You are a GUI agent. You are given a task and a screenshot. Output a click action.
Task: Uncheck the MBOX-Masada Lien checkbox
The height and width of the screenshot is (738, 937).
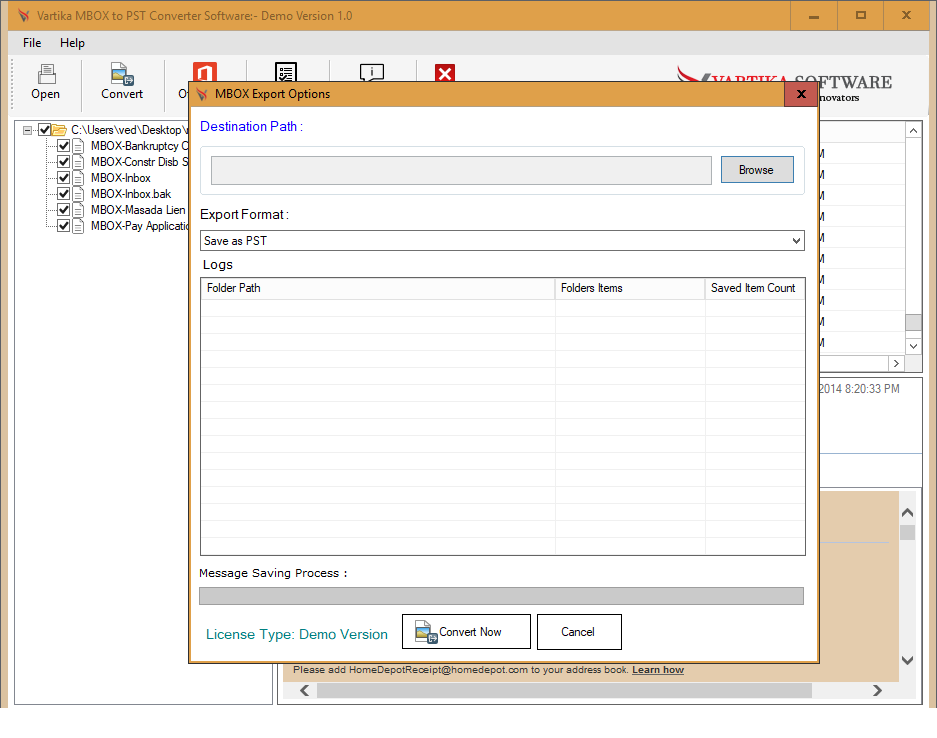[x=63, y=210]
